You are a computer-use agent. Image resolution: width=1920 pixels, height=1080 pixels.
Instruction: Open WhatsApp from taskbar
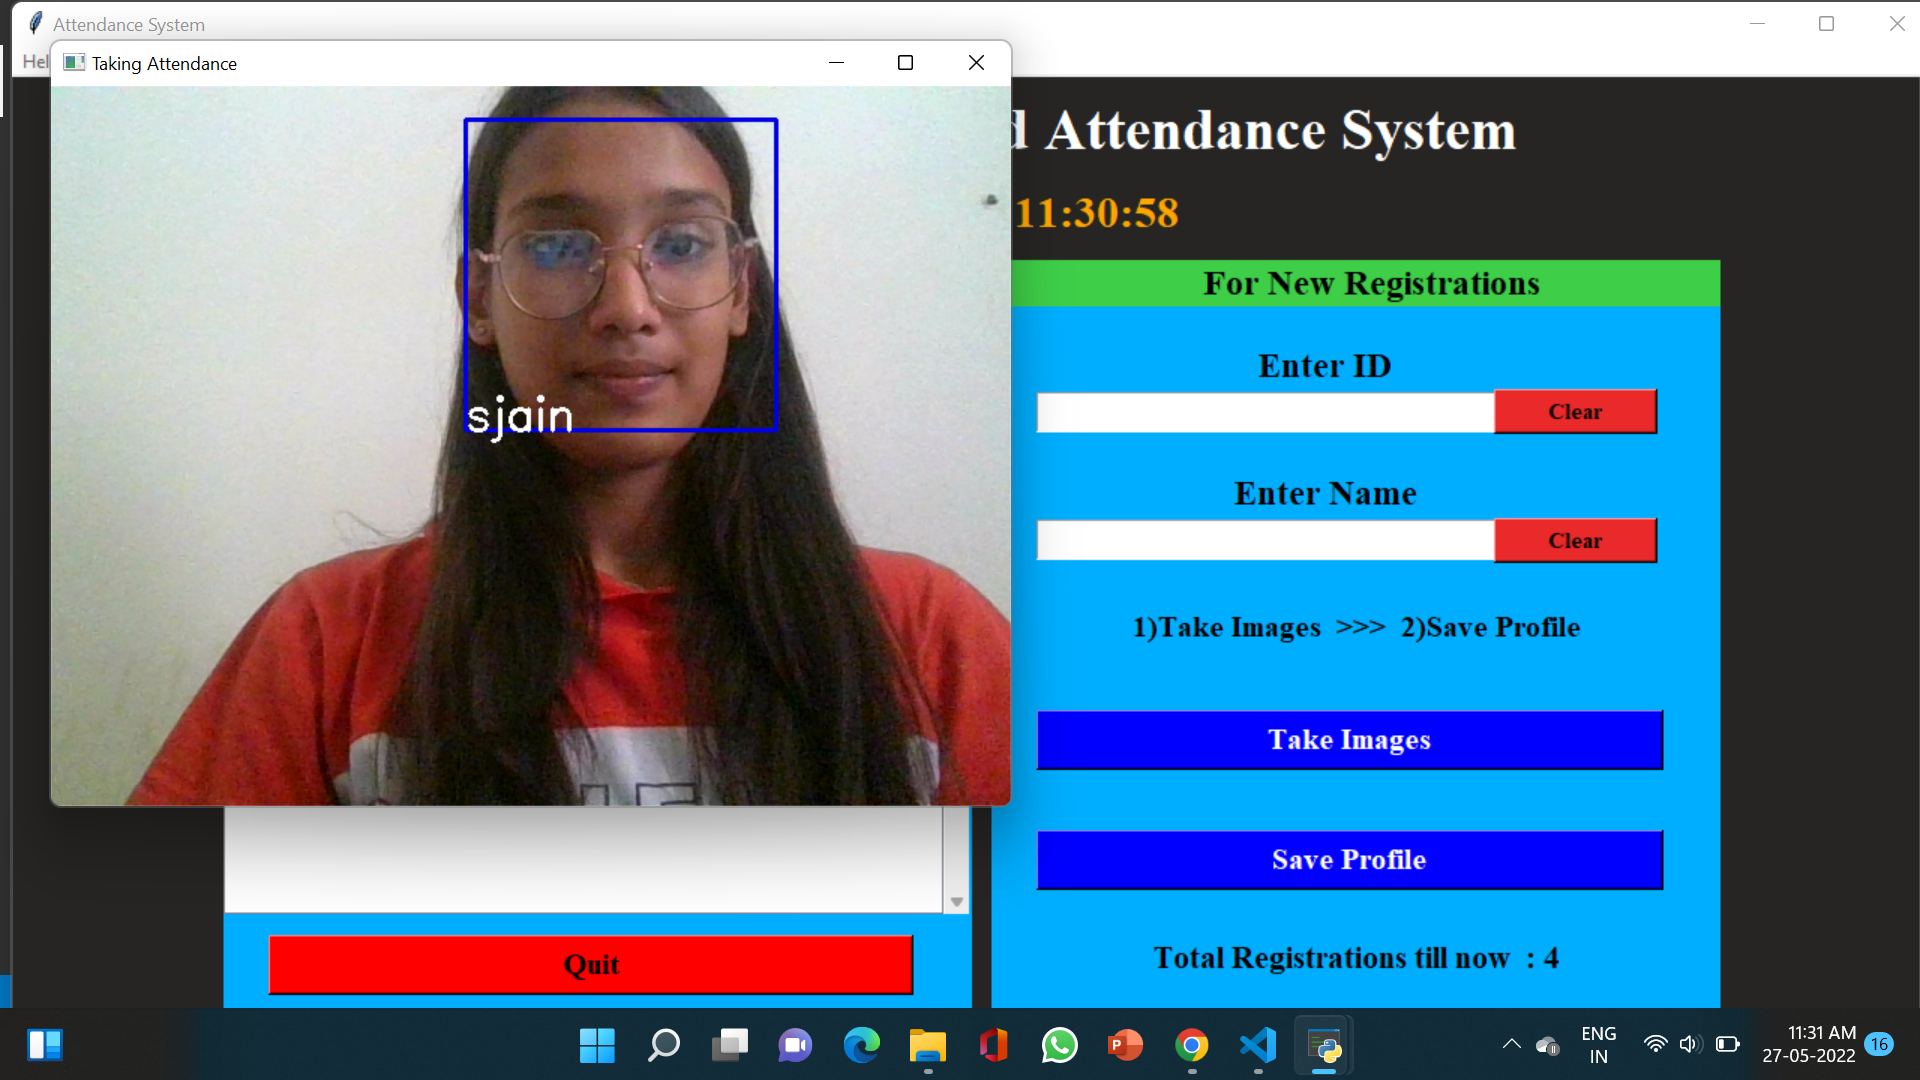click(1059, 1046)
